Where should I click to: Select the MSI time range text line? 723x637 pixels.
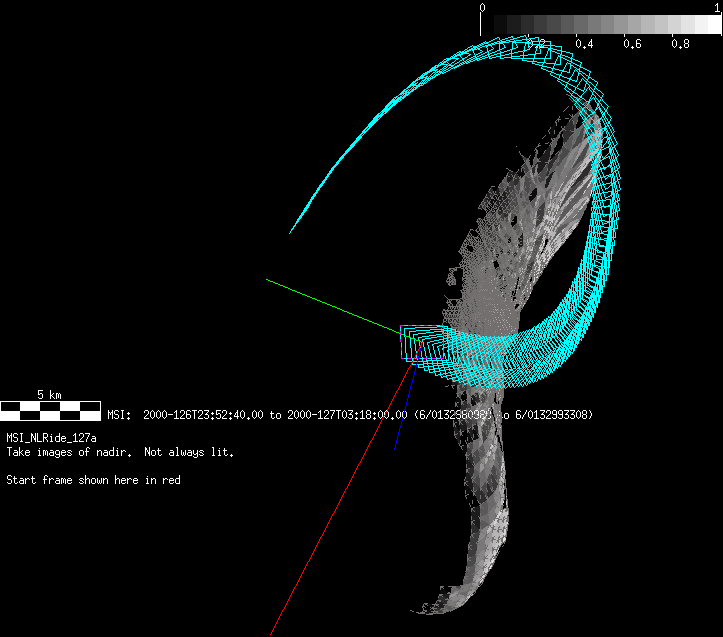(350, 415)
